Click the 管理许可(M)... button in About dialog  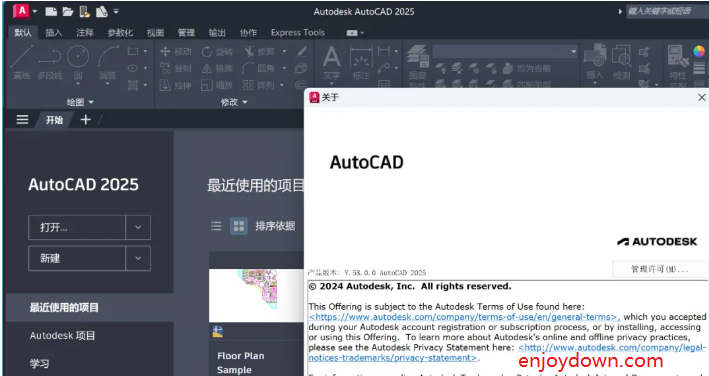[660, 269]
